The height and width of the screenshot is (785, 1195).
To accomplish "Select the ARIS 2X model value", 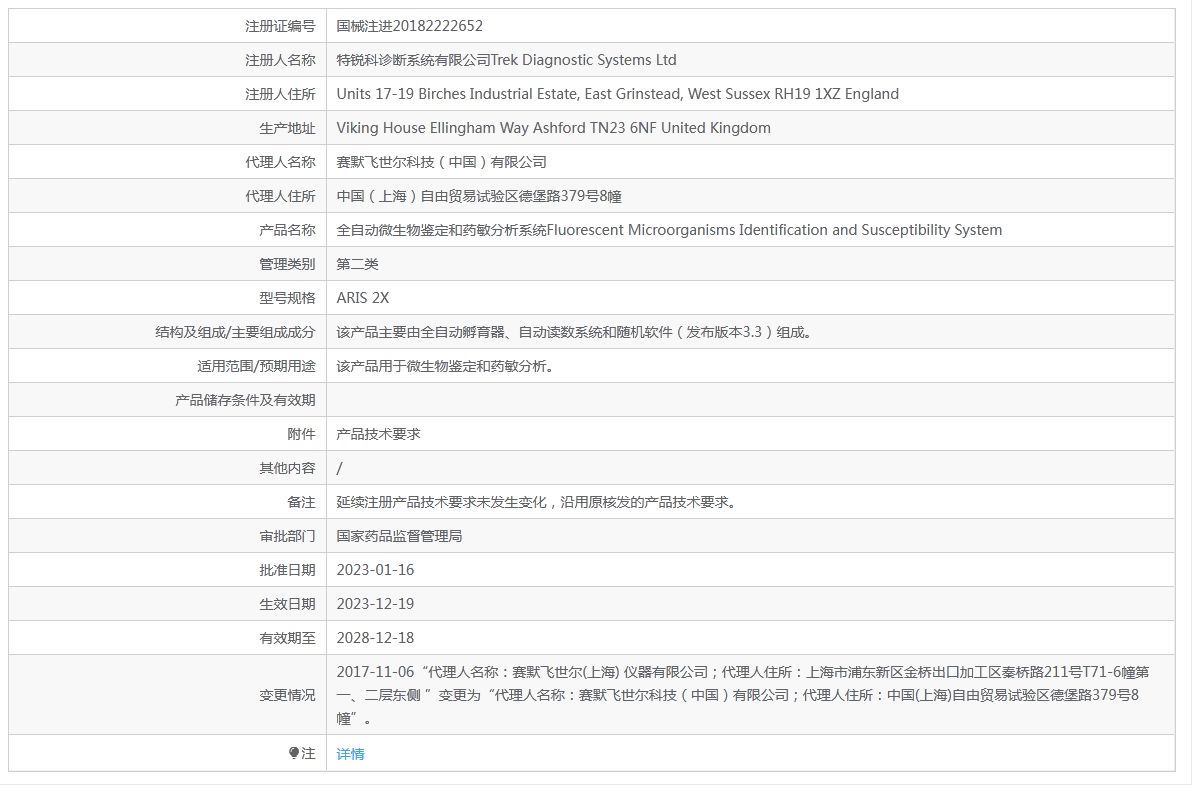I will click(x=363, y=298).
